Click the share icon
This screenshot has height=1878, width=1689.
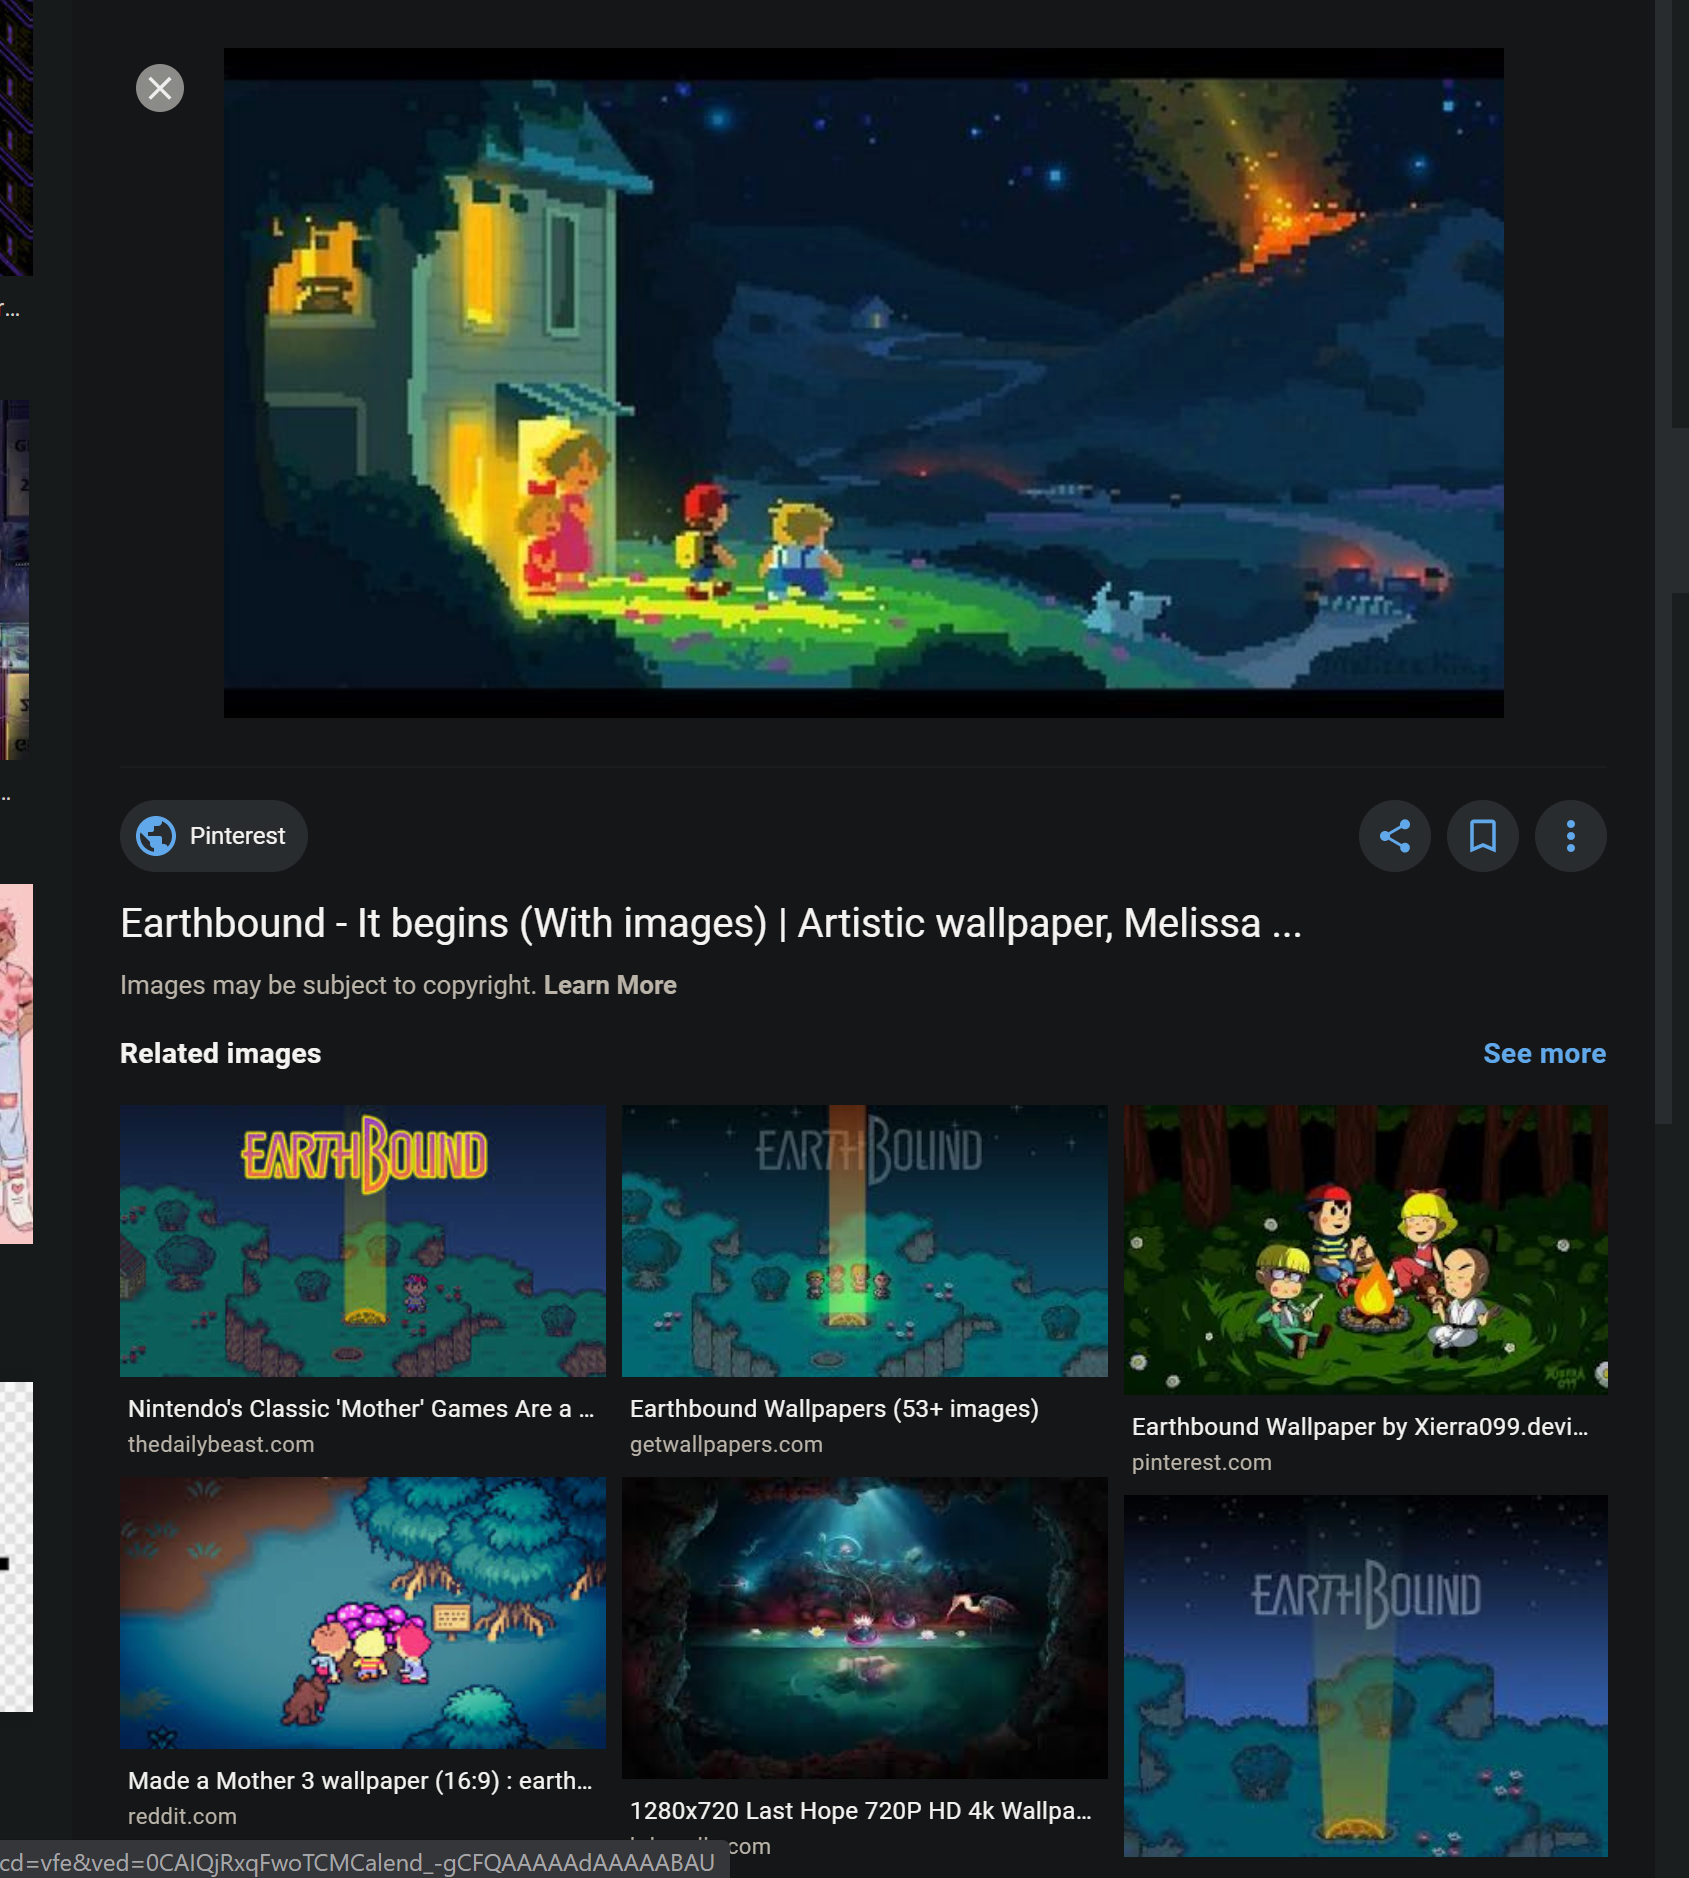(1394, 836)
